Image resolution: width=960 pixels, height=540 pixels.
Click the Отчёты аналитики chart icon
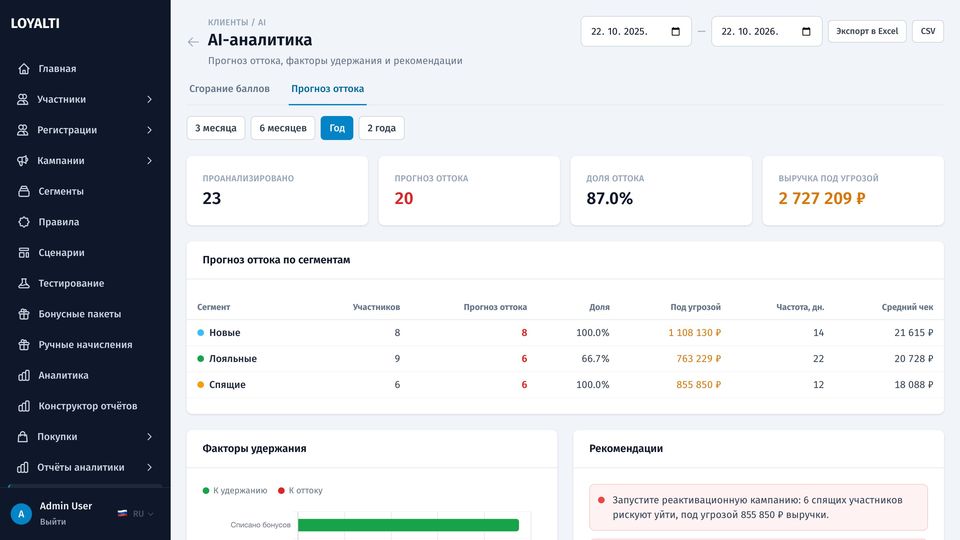[23, 467]
